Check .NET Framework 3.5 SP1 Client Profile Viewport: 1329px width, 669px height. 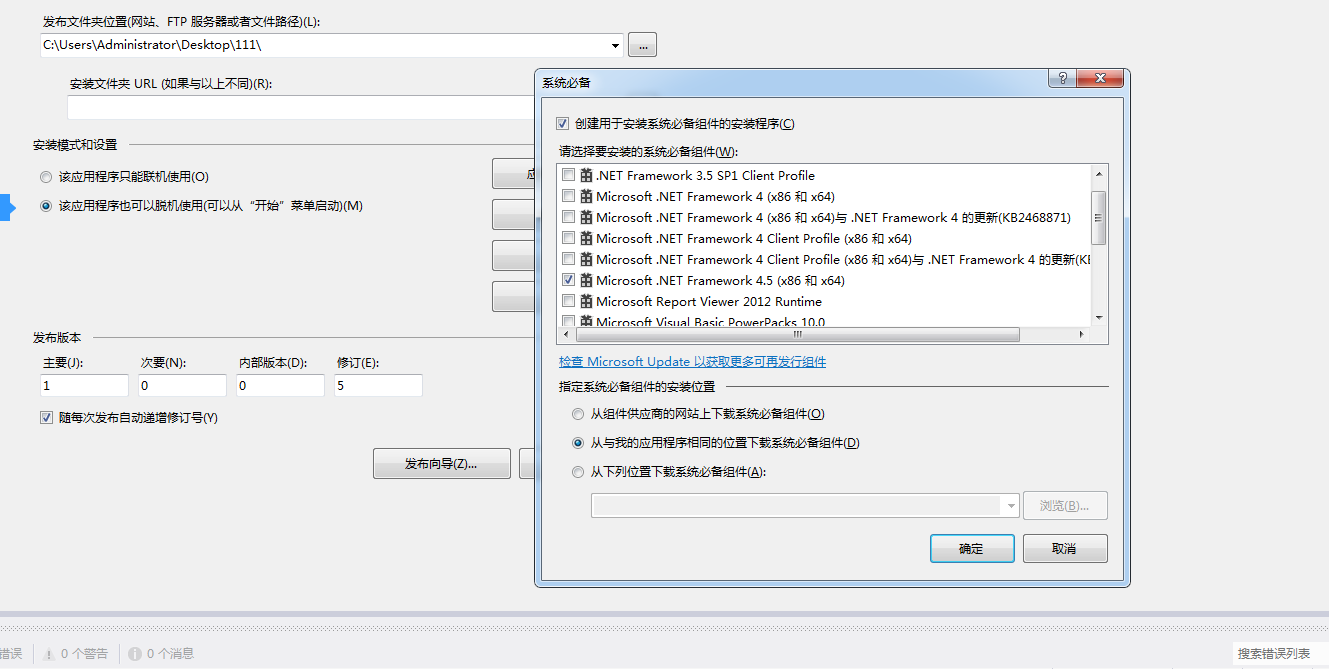click(568, 175)
